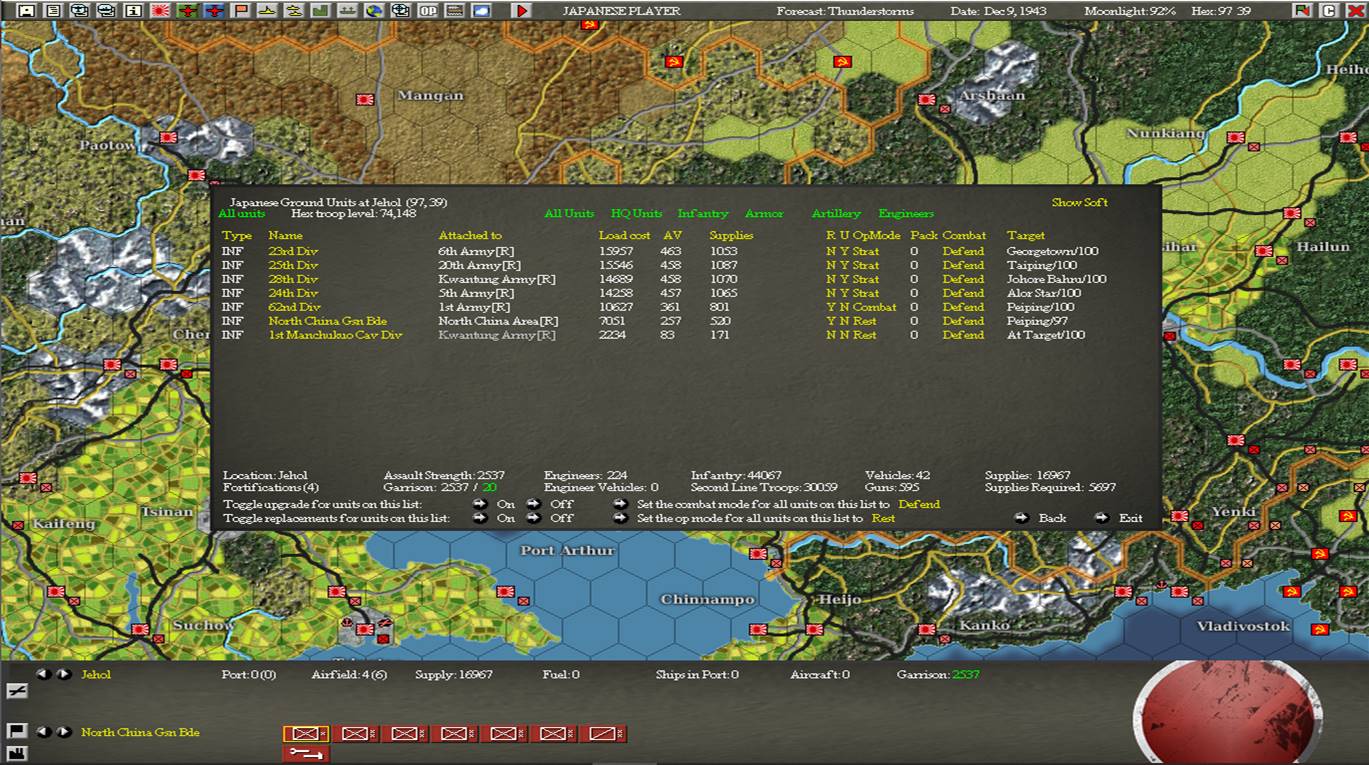Filter list to HQ Units
Viewport: 1369px width, 765px height.
click(x=637, y=213)
